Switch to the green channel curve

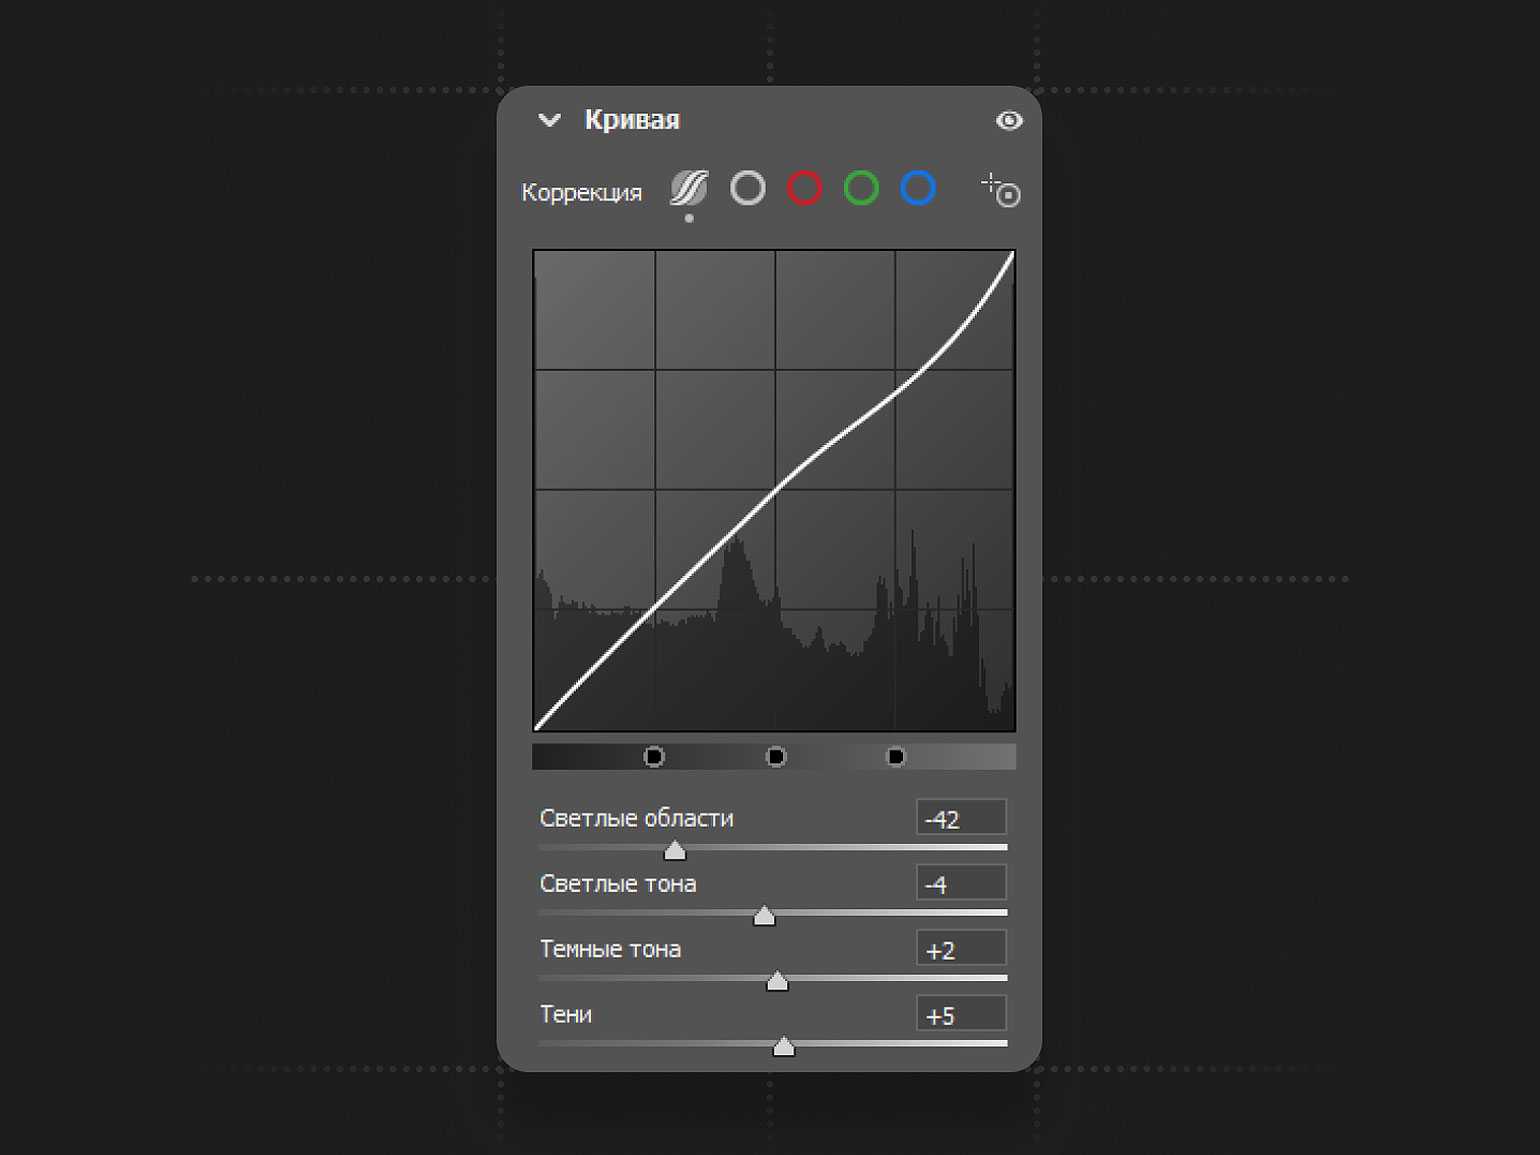[x=861, y=188]
